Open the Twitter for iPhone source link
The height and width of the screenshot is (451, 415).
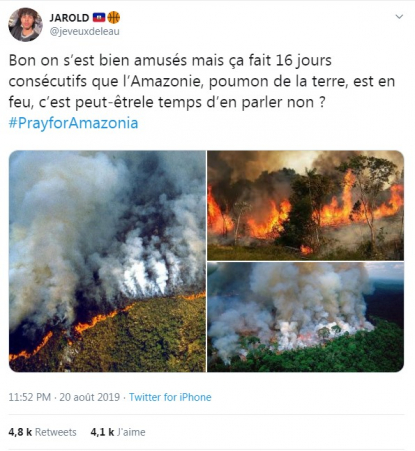170,397
